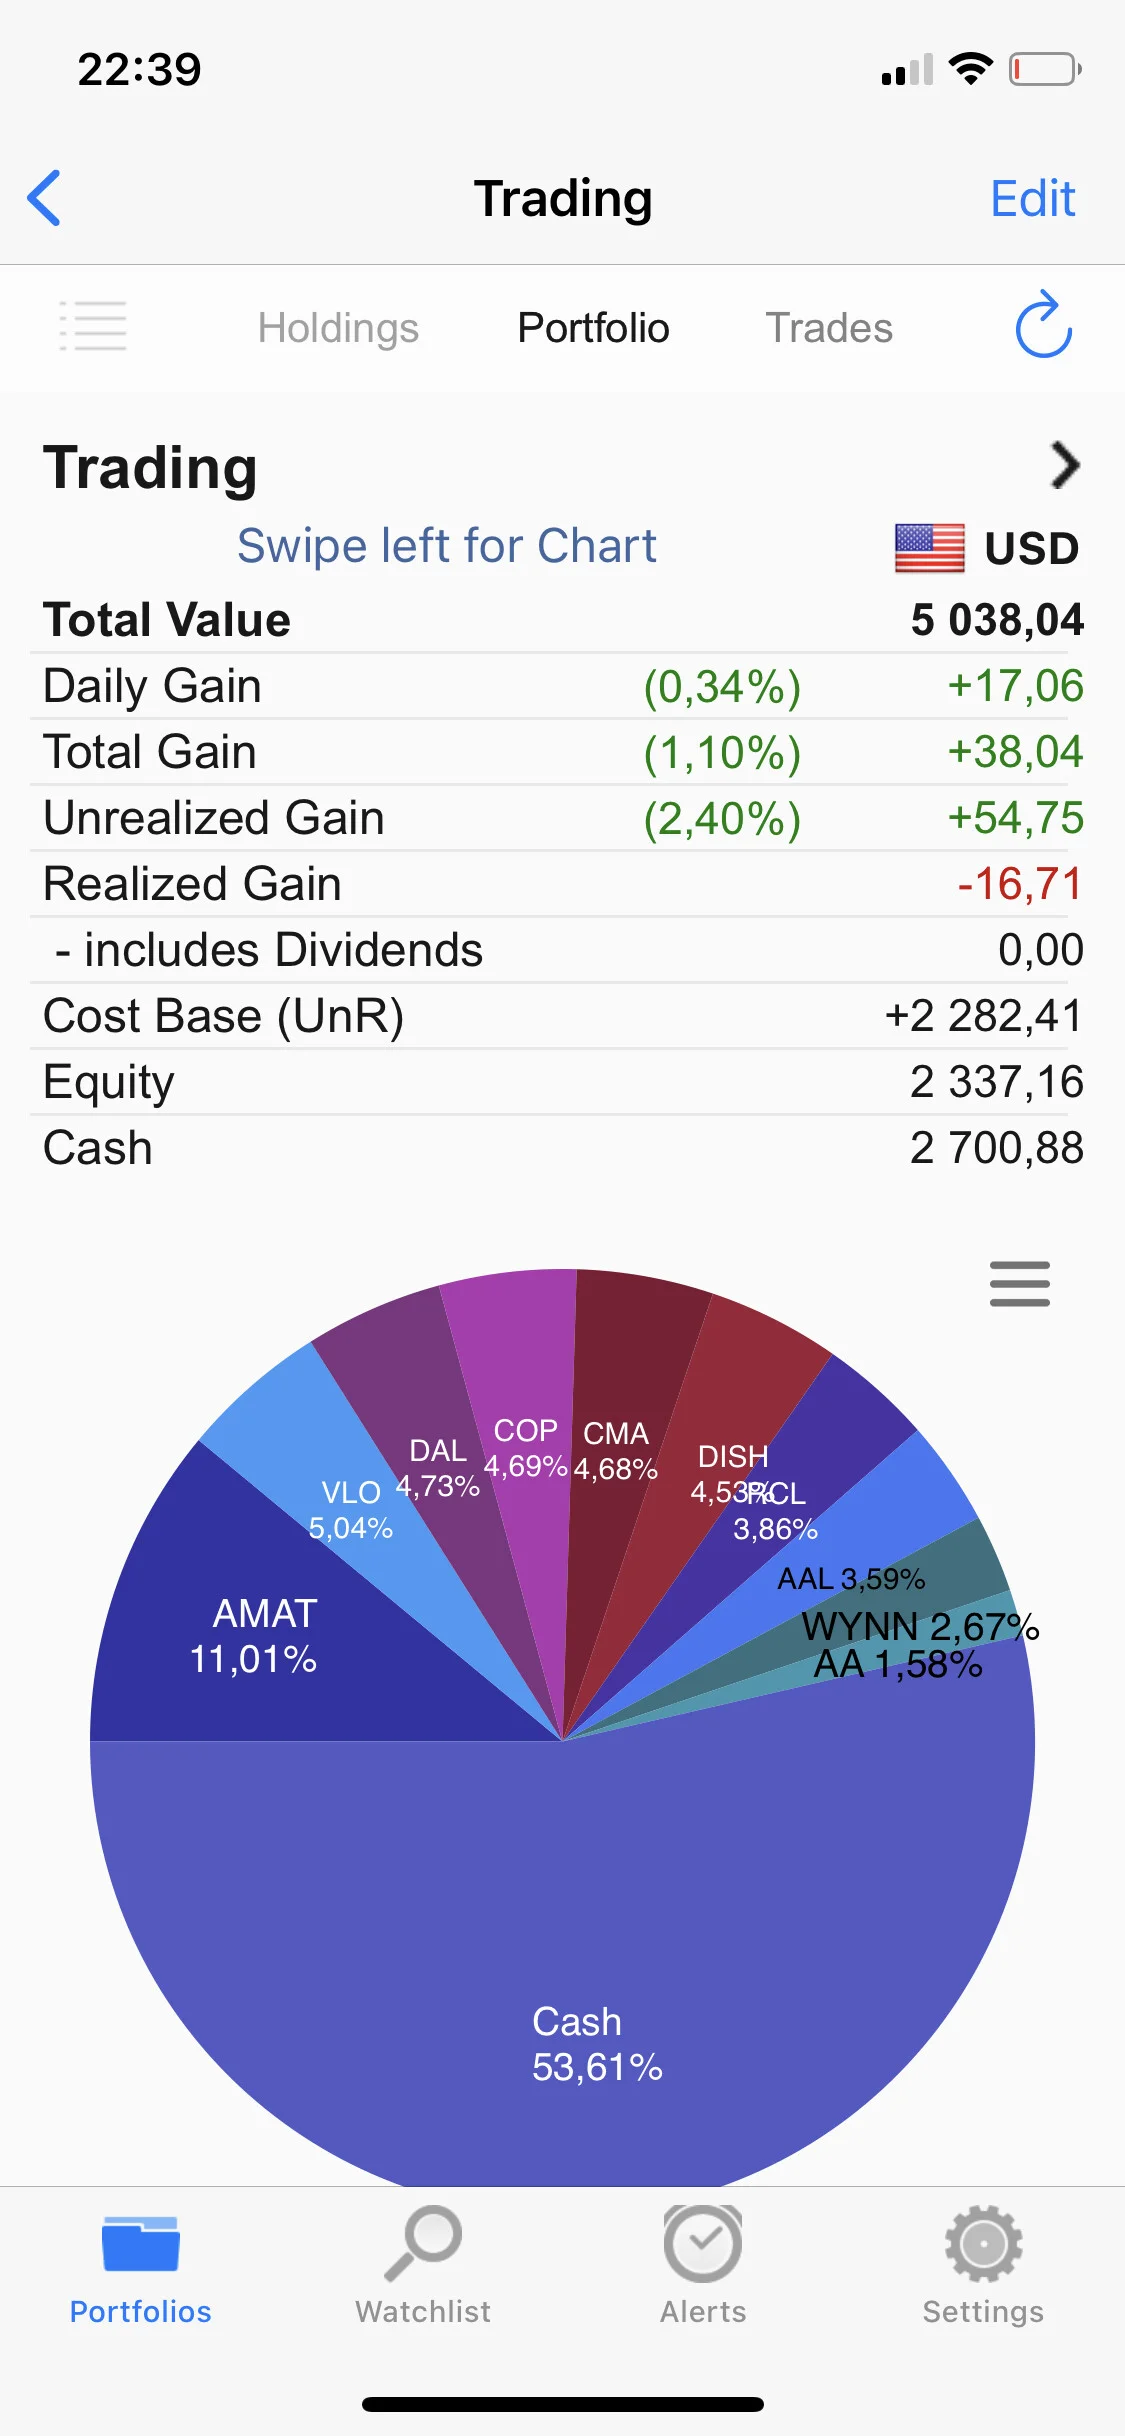The image size is (1125, 2436).
Task: Tap the AA 1,58% label
Action: (898, 1665)
